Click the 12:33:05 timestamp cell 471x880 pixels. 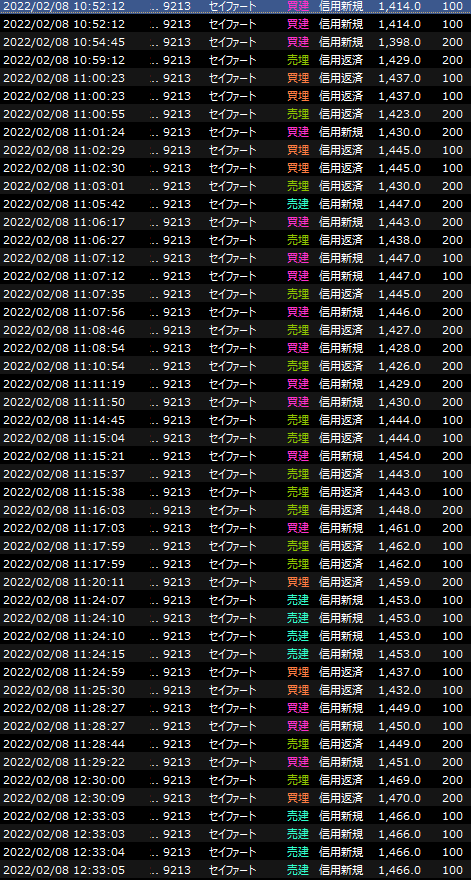64,868
